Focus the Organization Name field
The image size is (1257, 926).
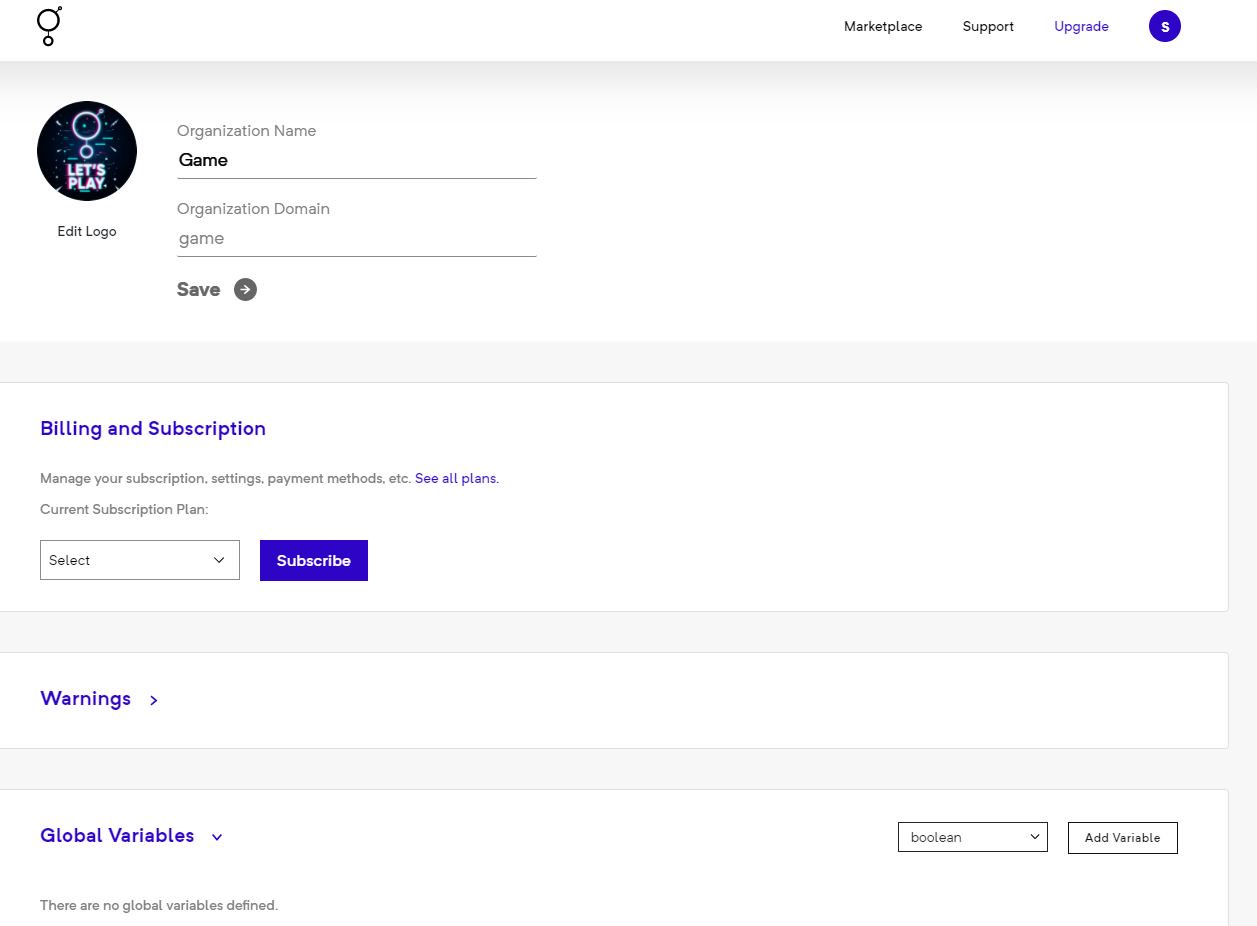click(x=357, y=160)
